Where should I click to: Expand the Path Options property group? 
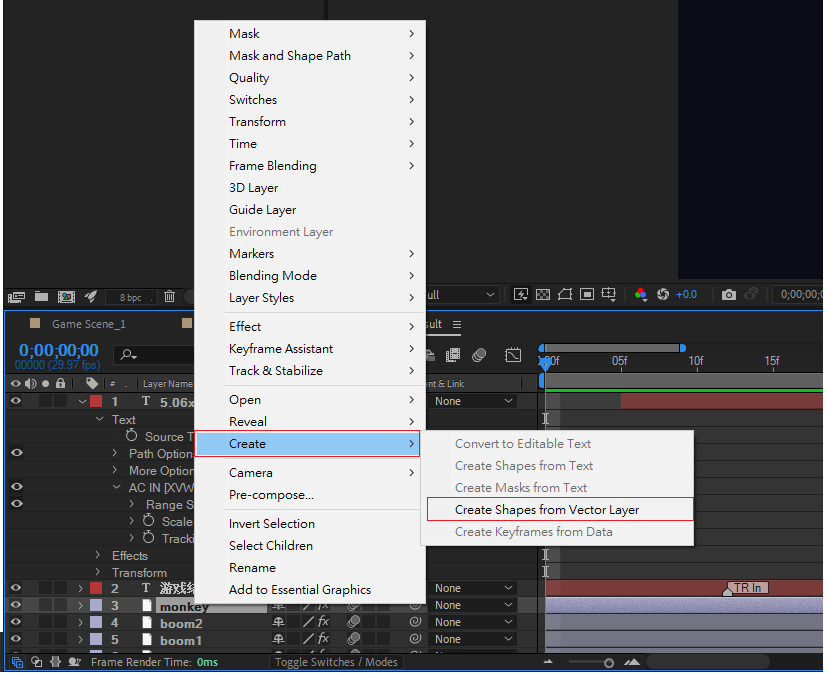click(x=116, y=453)
